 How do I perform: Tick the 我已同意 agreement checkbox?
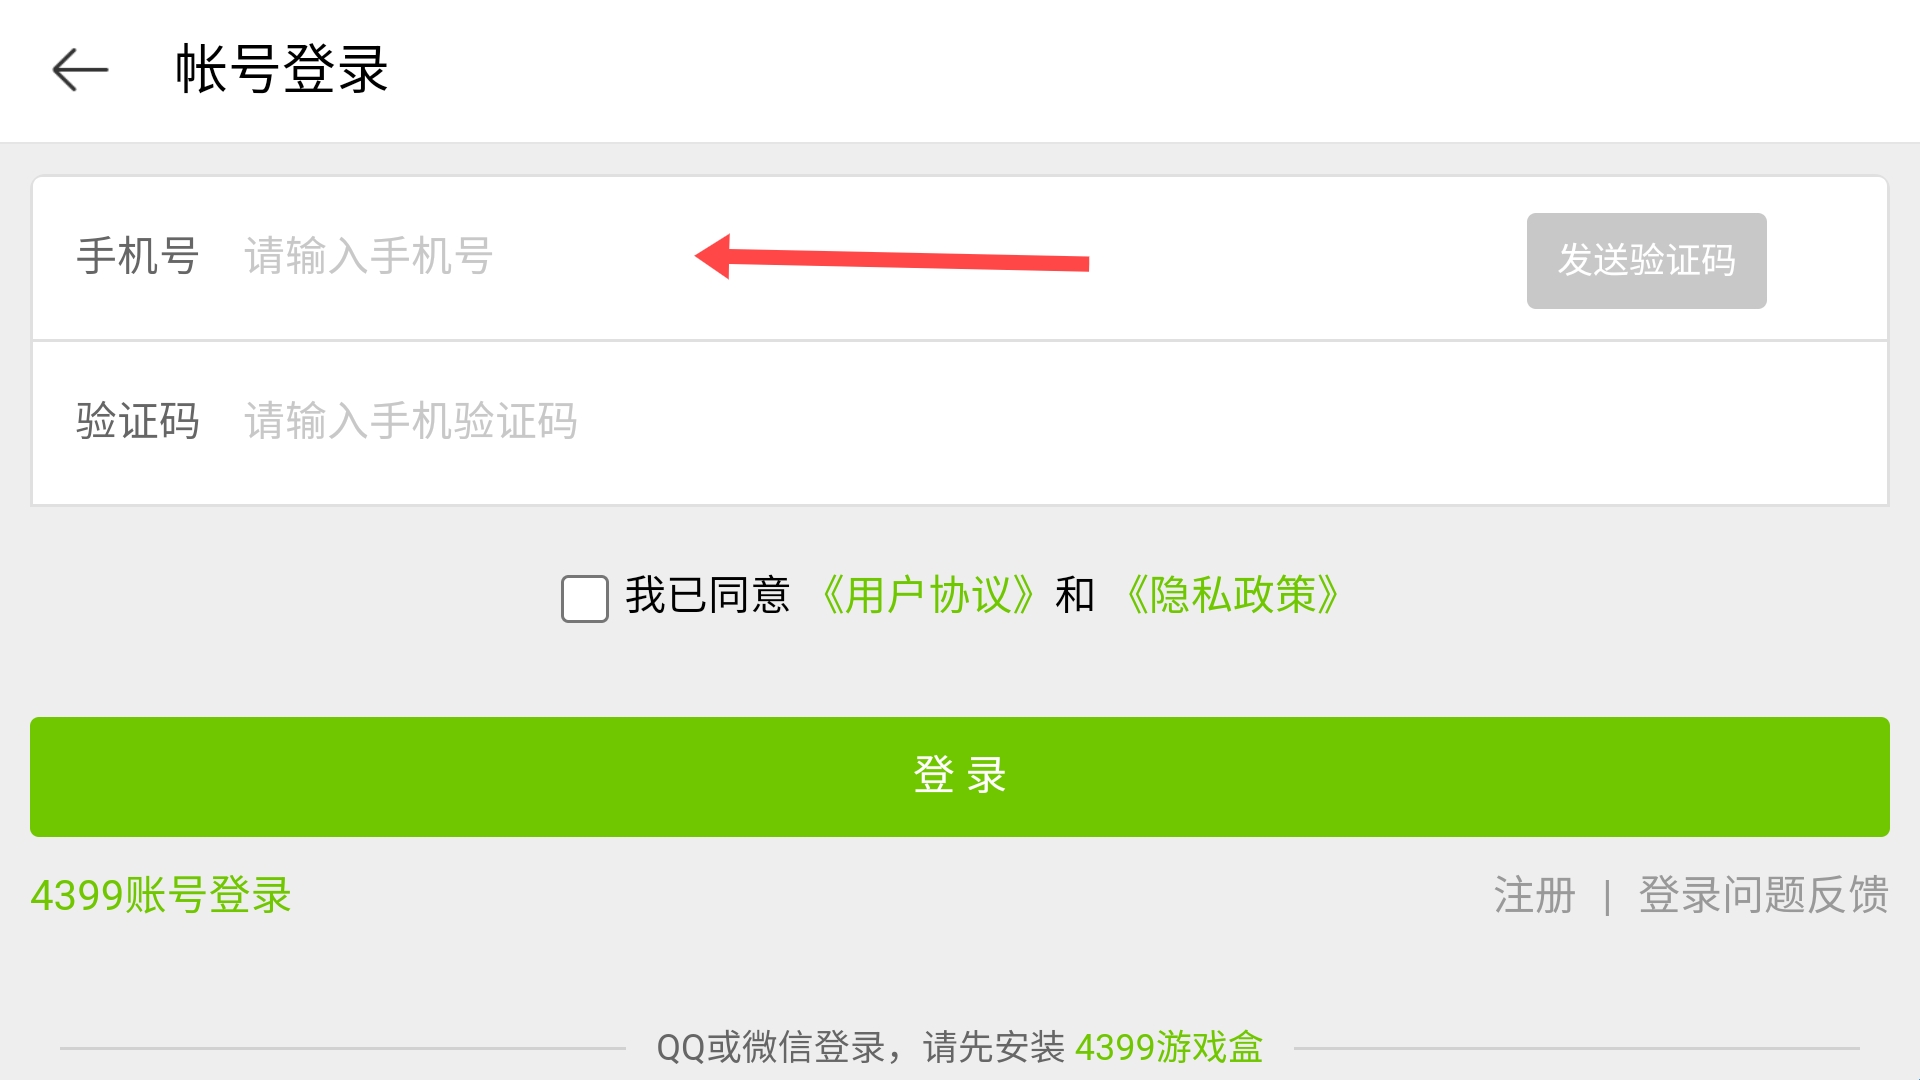(585, 598)
